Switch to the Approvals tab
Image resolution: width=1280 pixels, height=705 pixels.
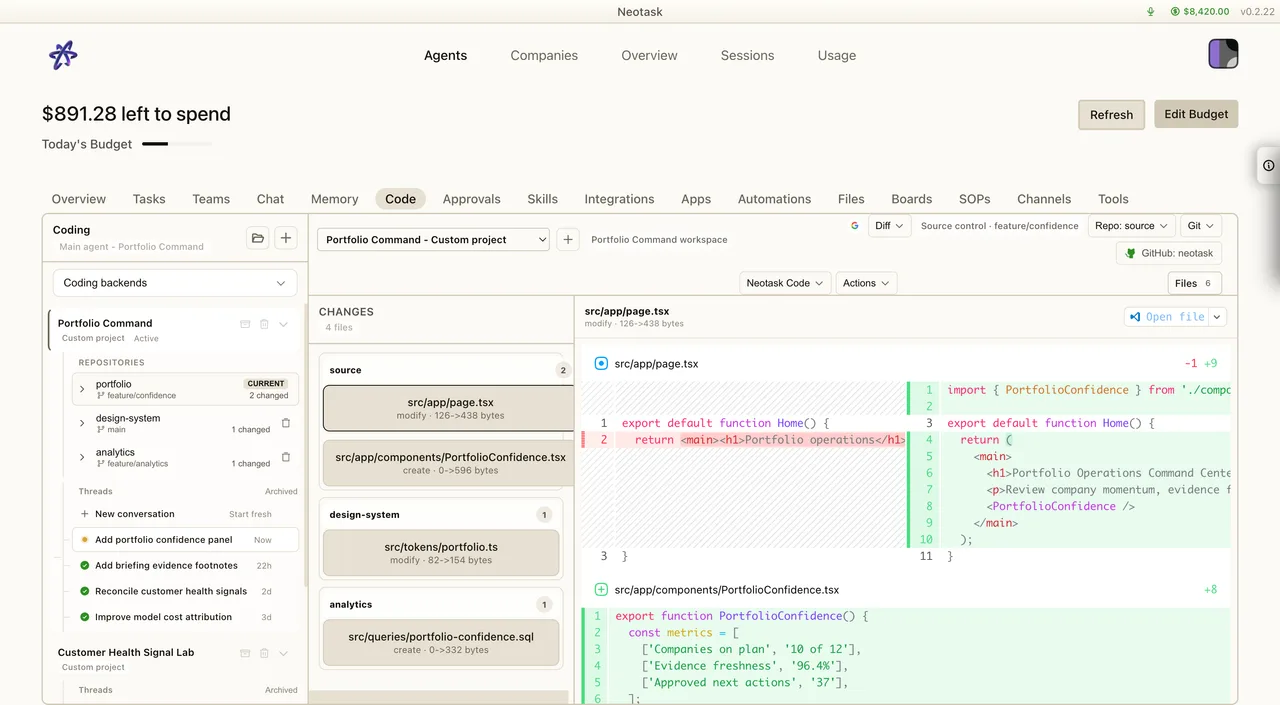click(x=471, y=199)
